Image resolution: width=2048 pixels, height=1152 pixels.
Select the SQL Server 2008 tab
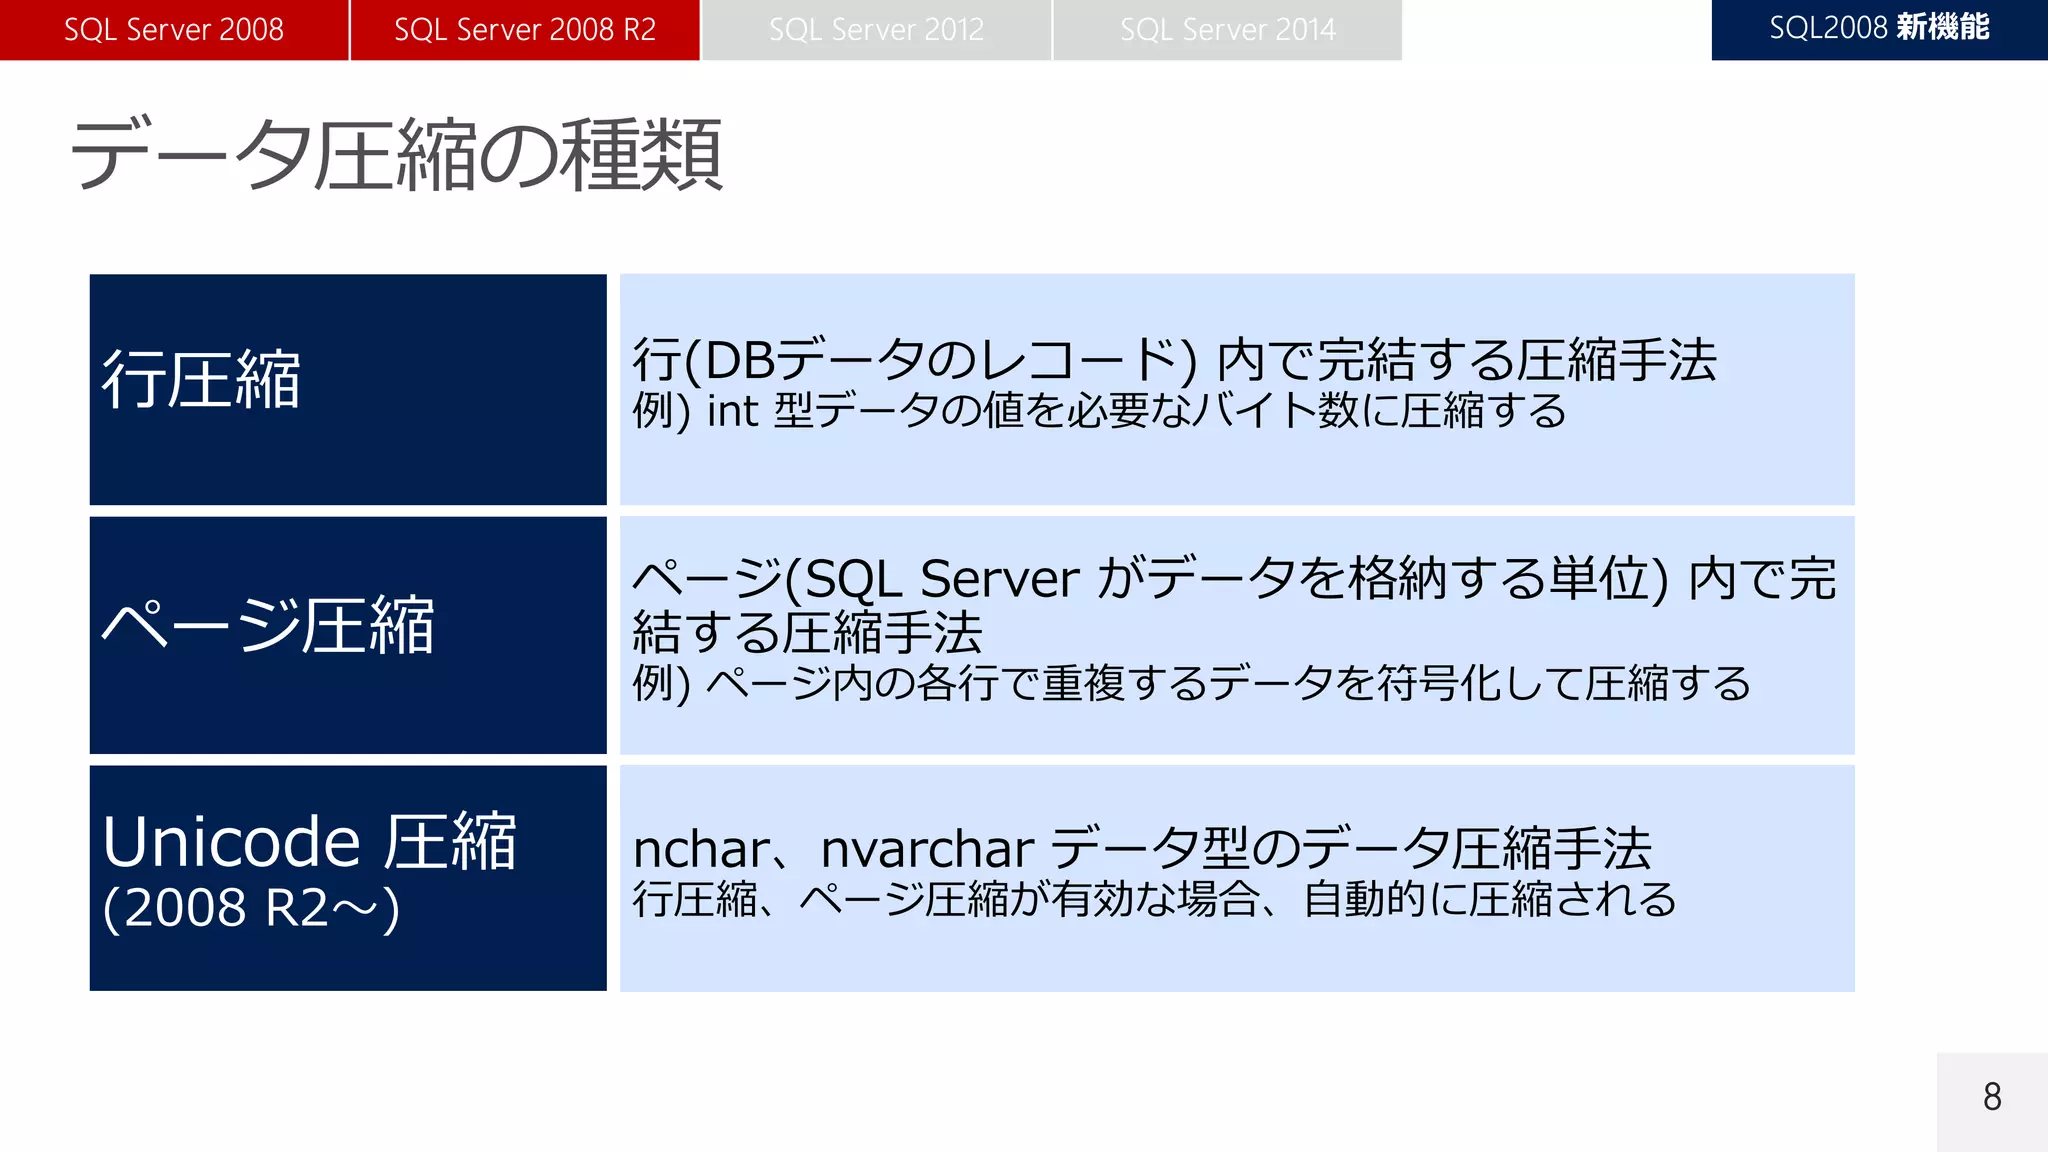coord(174,30)
